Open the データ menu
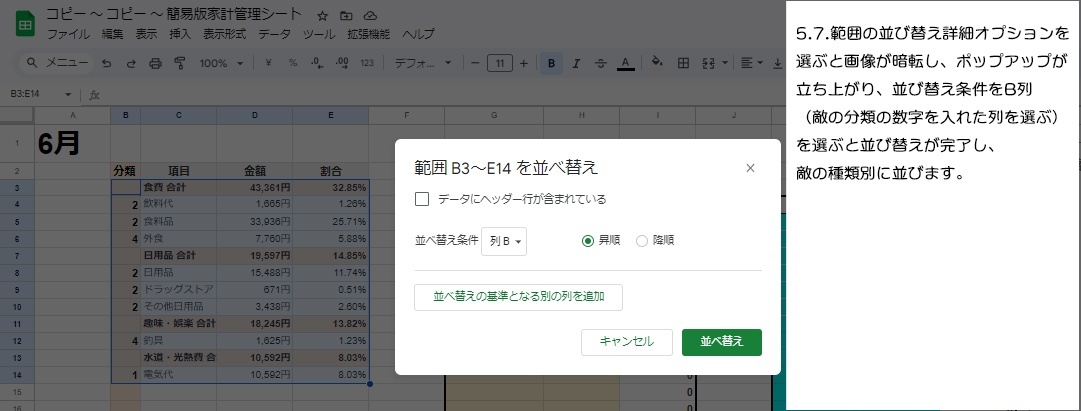 [x=274, y=34]
